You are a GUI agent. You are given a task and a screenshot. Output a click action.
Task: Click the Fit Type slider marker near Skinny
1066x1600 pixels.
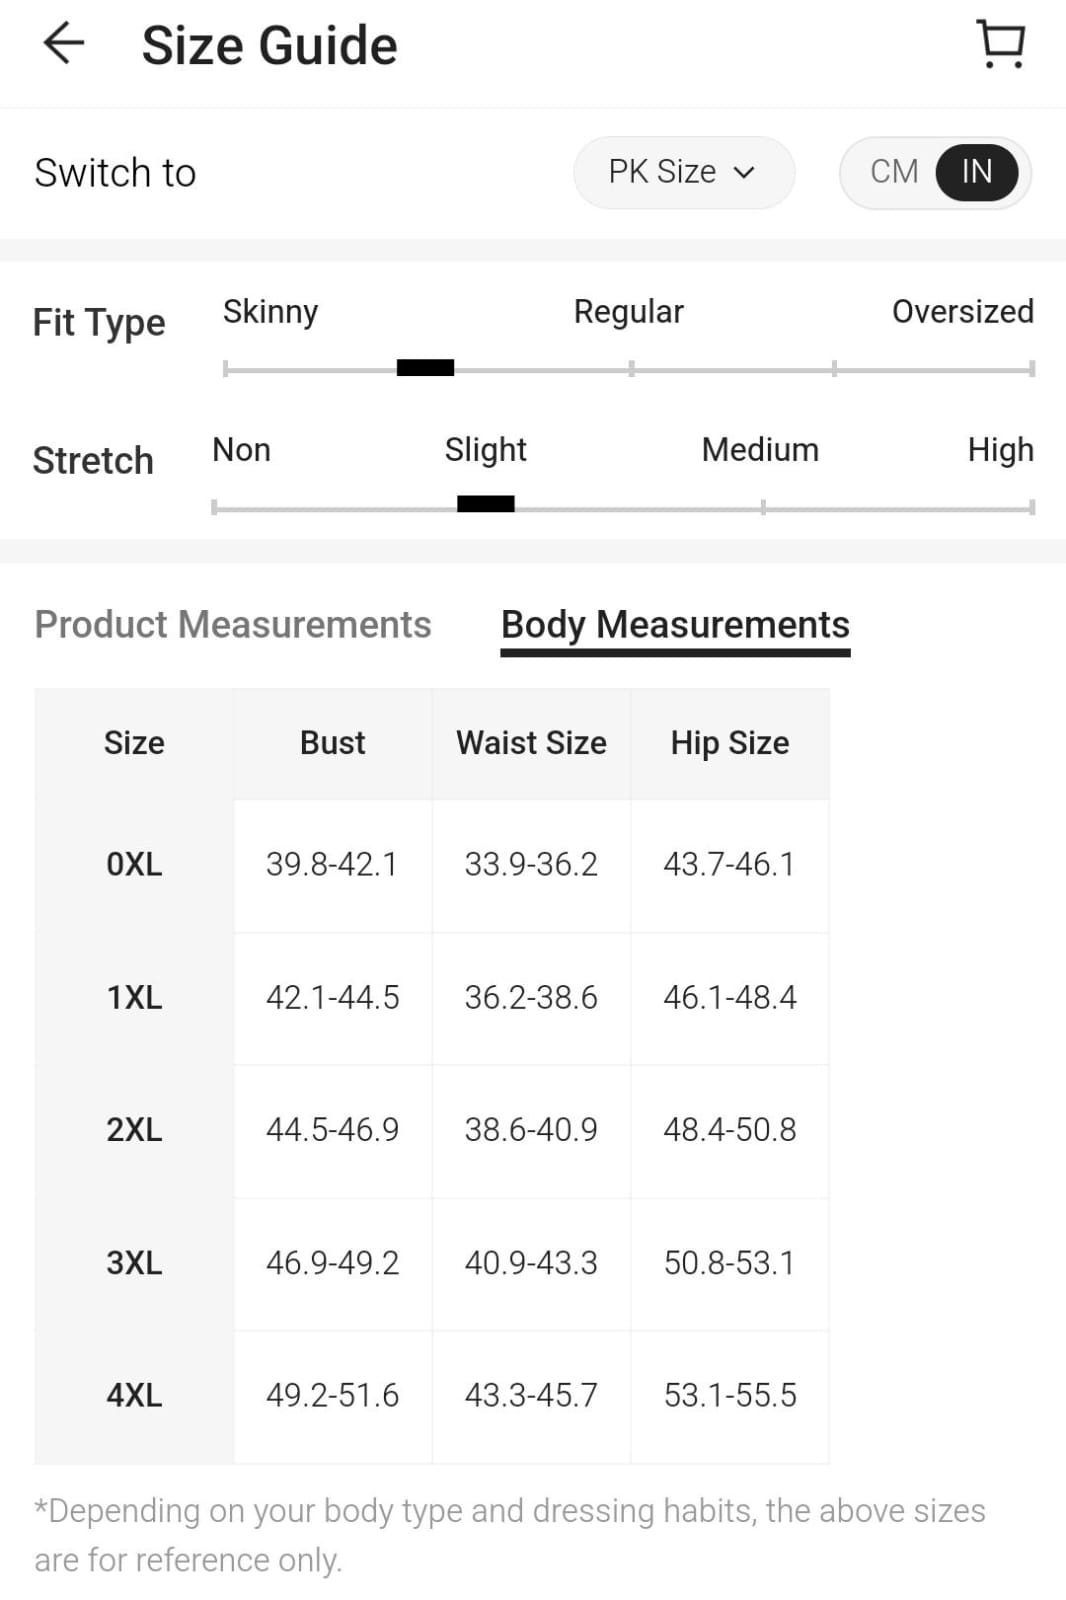click(425, 368)
